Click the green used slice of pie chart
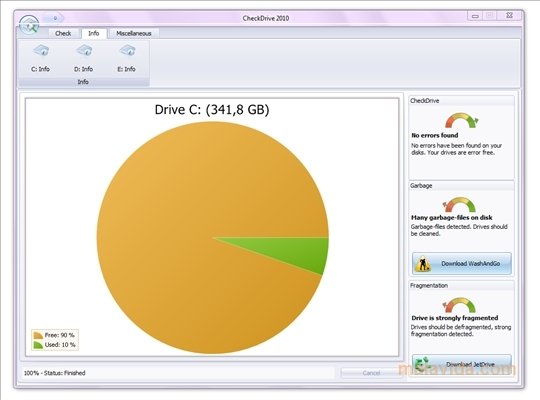The width and height of the screenshot is (540, 400). pos(289,252)
